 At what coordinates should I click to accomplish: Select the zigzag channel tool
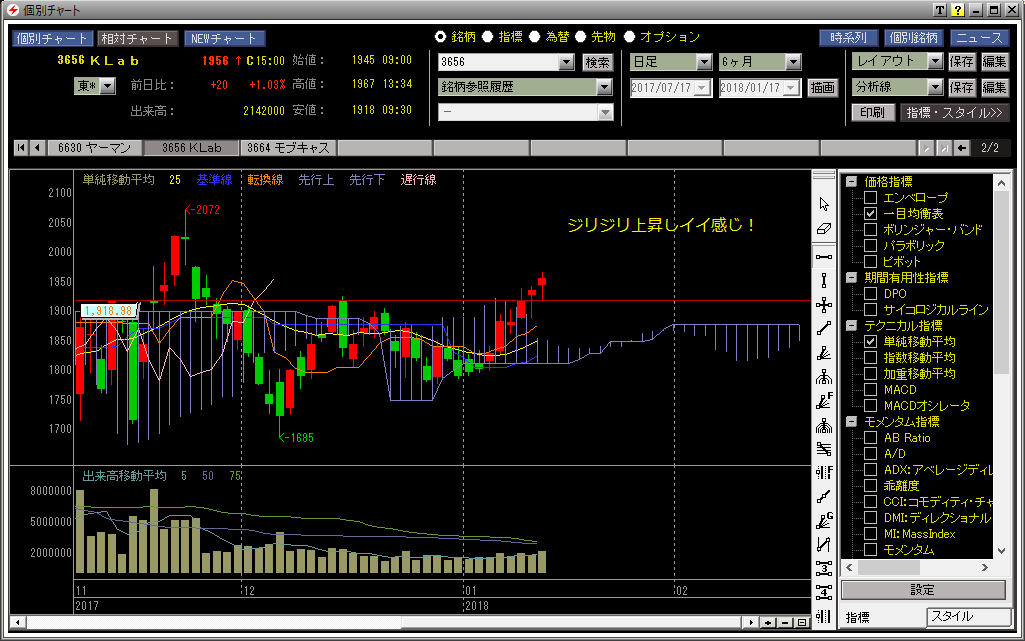(x=824, y=544)
